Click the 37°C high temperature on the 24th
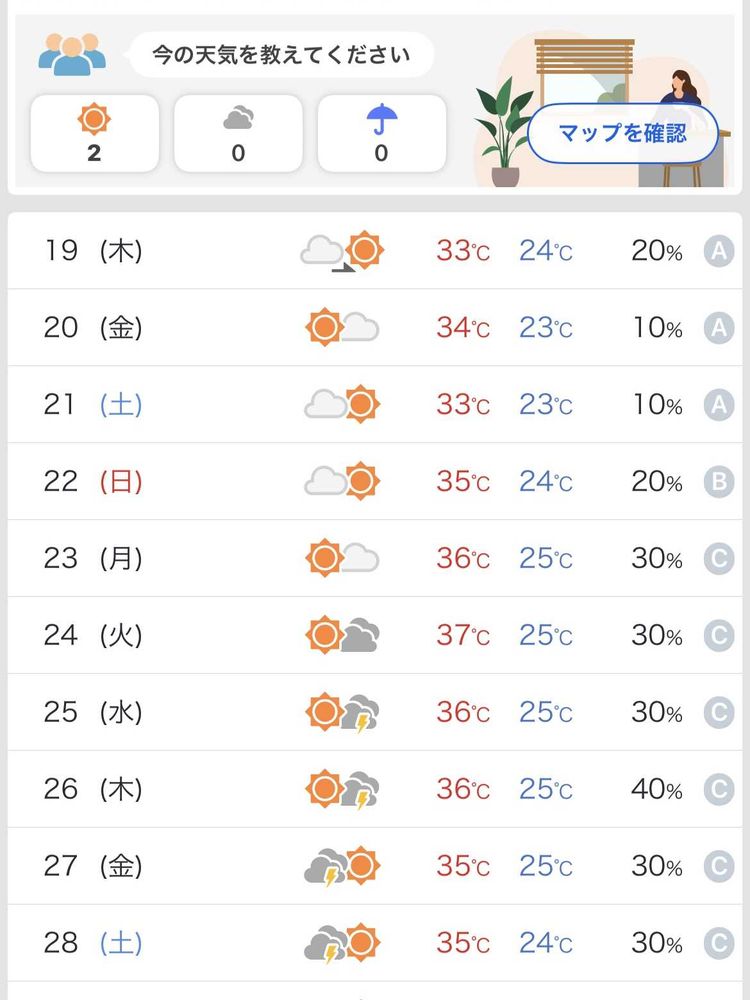This screenshot has width=750, height=1000. coord(462,635)
